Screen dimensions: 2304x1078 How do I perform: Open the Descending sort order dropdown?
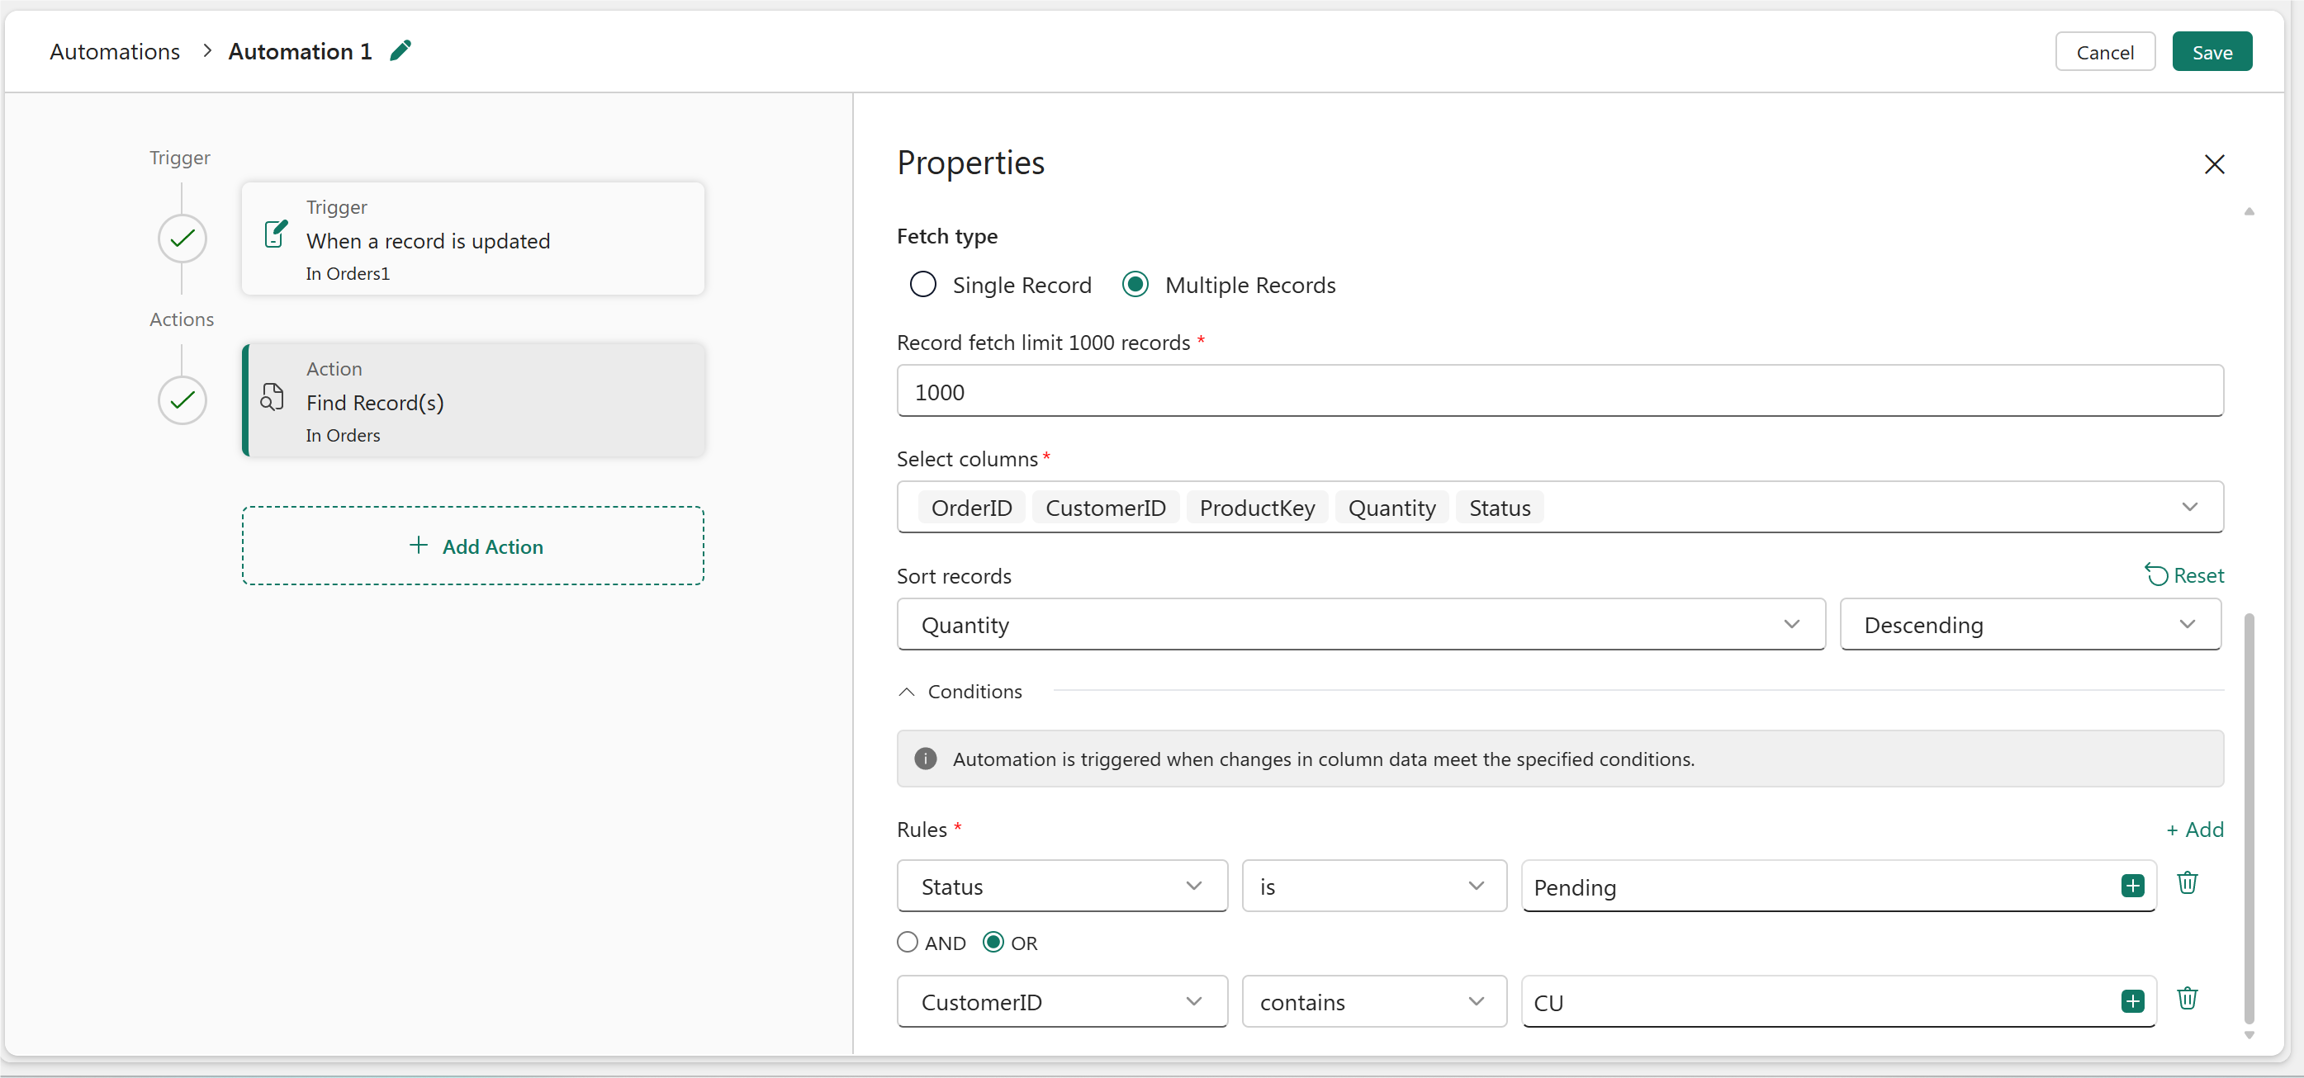pos(2030,625)
